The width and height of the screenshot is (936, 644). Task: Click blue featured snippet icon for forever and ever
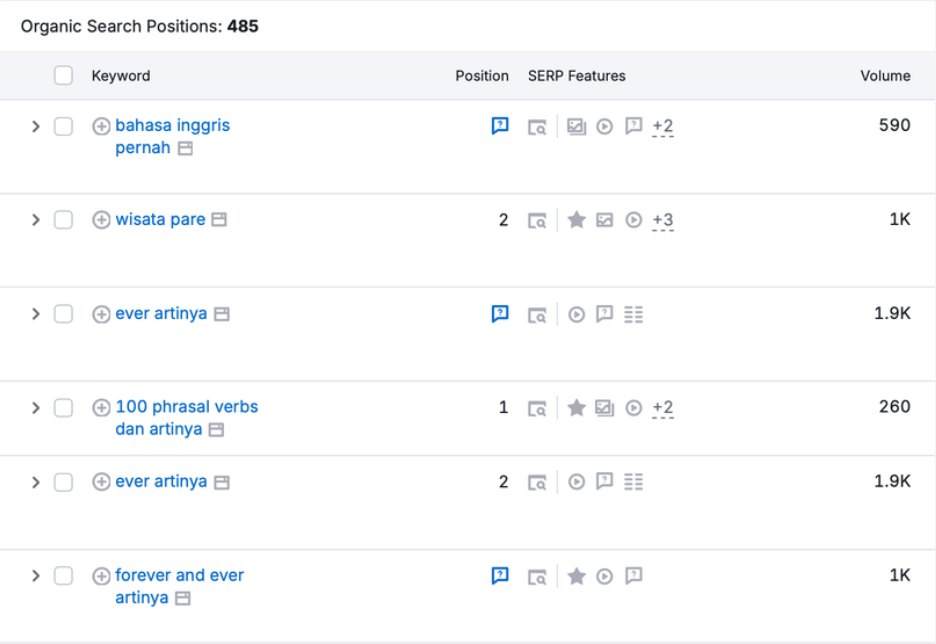click(500, 575)
